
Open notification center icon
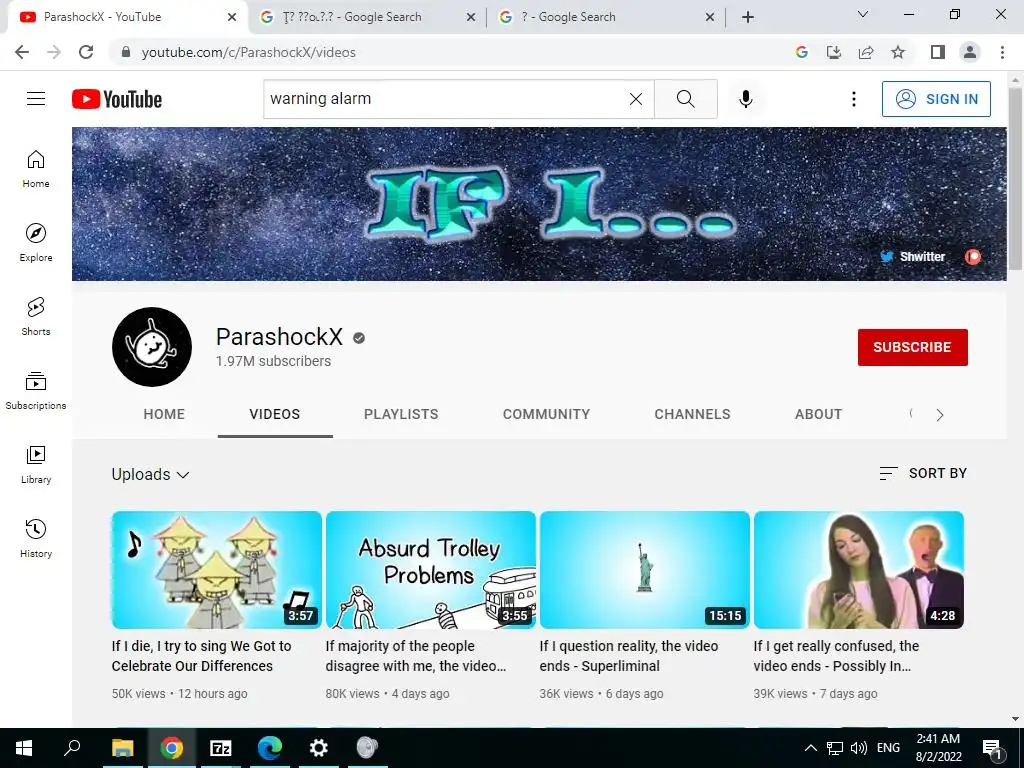point(992,748)
